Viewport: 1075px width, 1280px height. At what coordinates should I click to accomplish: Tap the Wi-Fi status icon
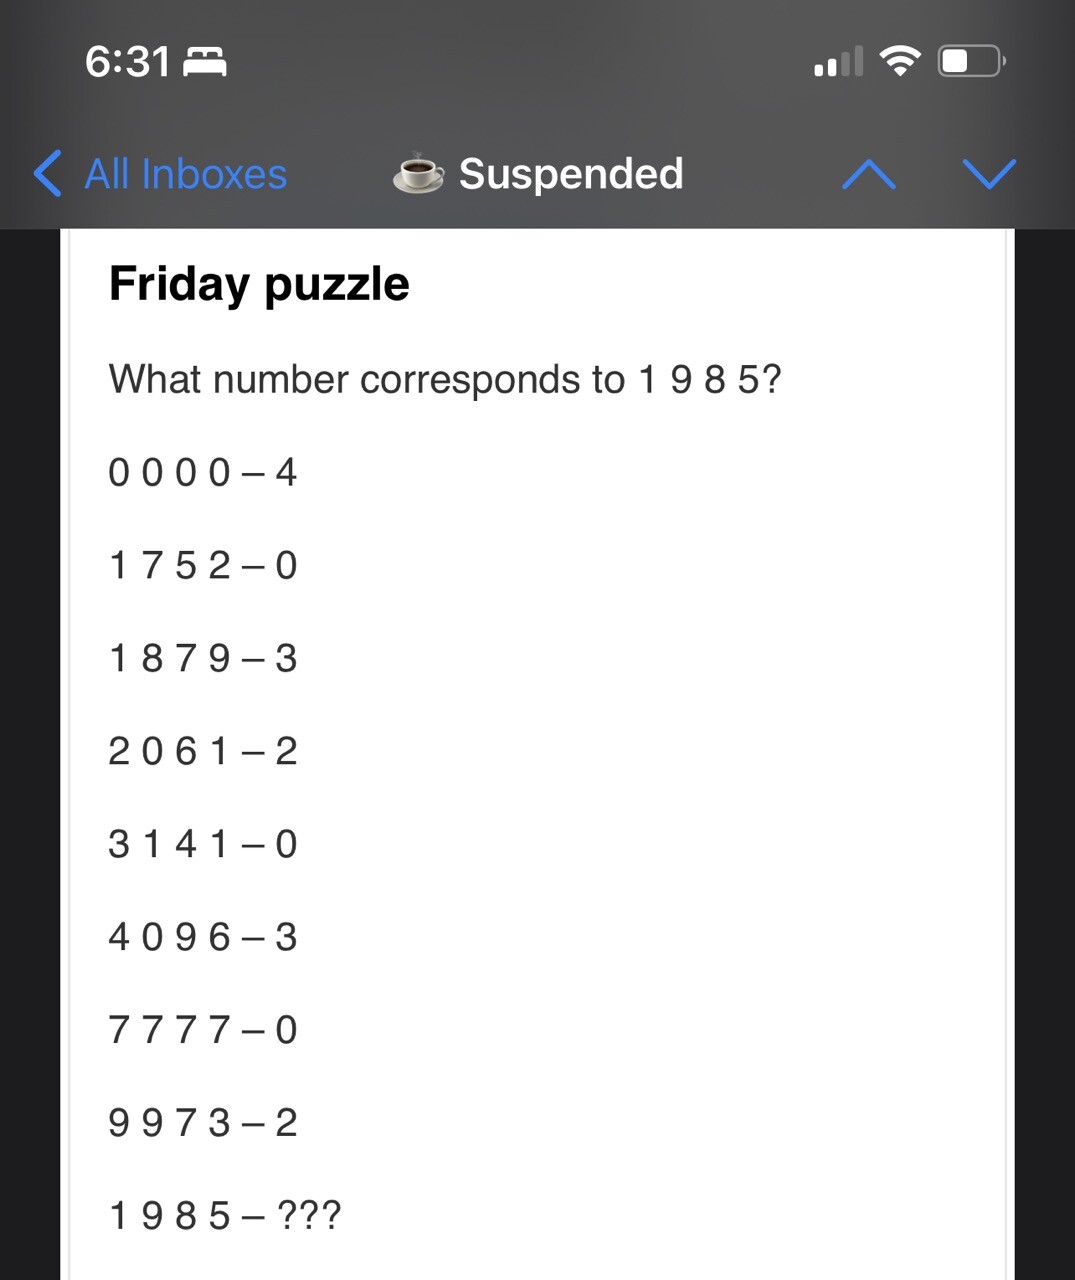[x=900, y=62]
